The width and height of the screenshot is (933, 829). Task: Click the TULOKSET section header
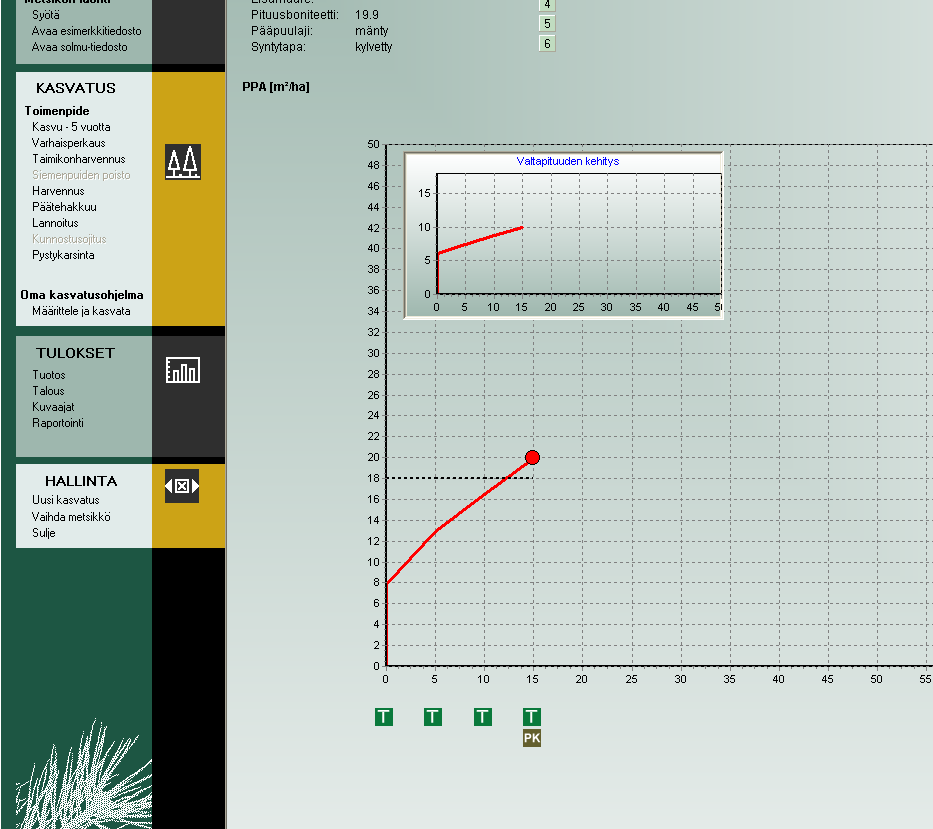pos(76,353)
